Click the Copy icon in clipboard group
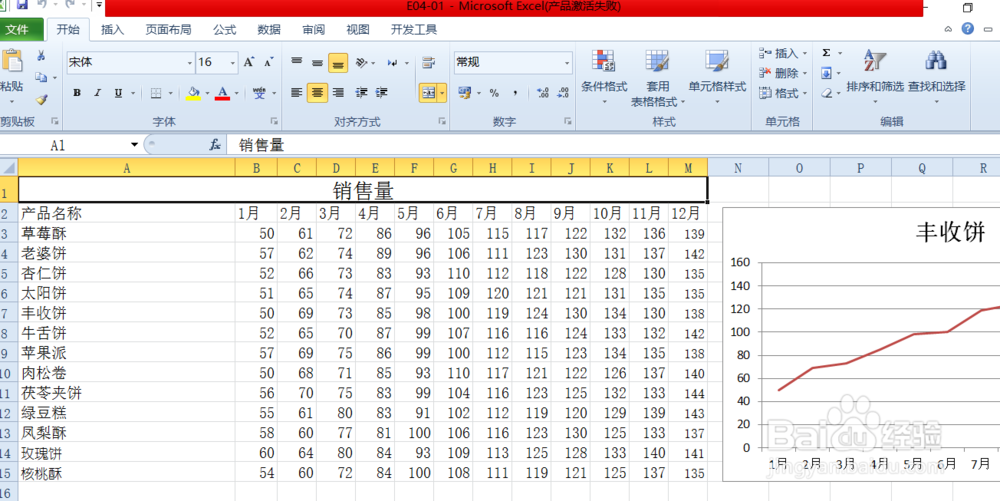Viewport: 1000px width, 501px height. click(42, 77)
